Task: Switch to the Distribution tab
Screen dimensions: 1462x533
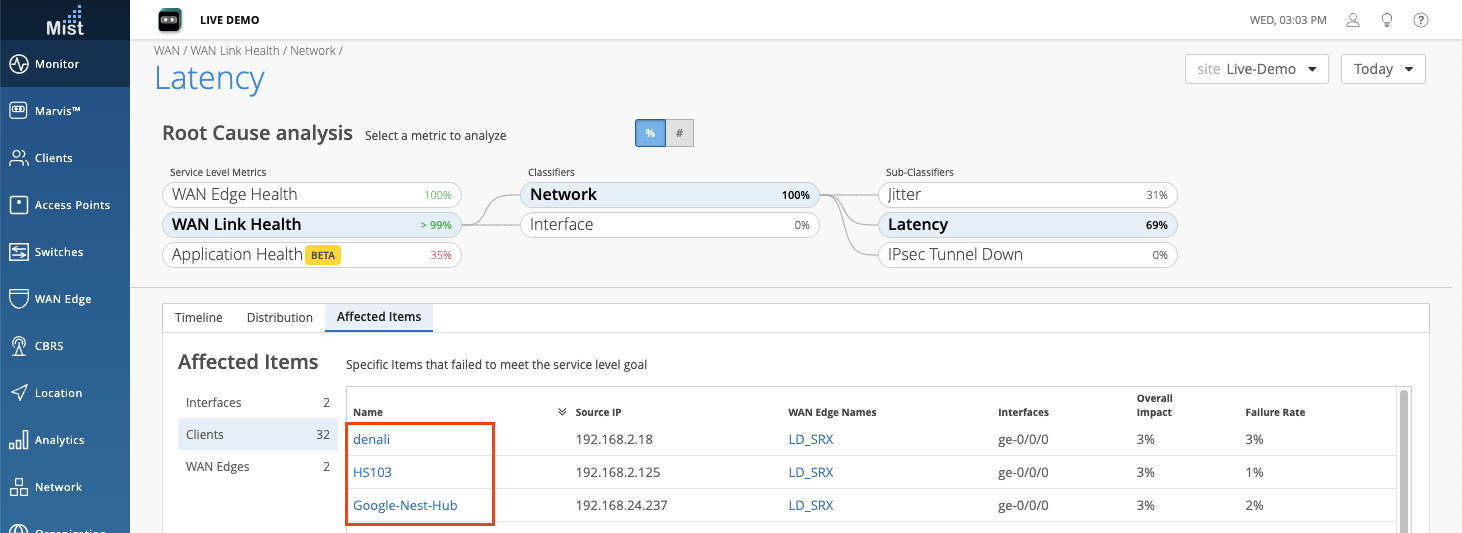Action: point(280,317)
